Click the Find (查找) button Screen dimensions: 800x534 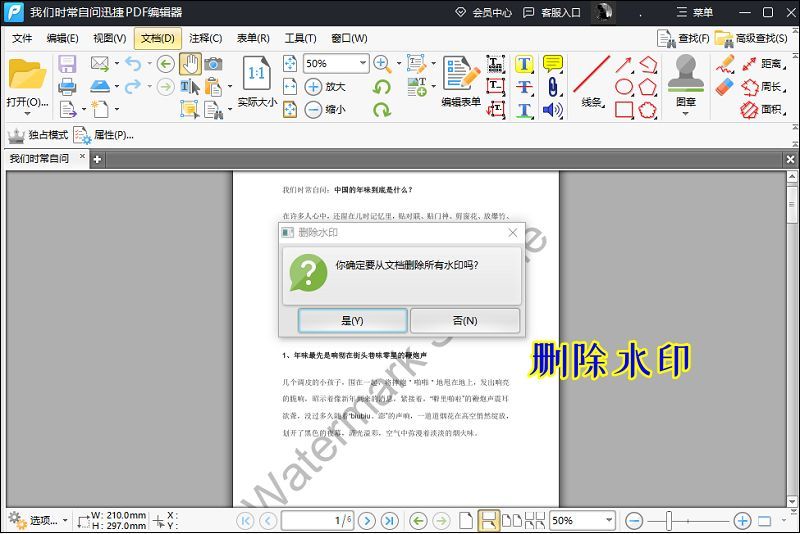[x=683, y=38]
